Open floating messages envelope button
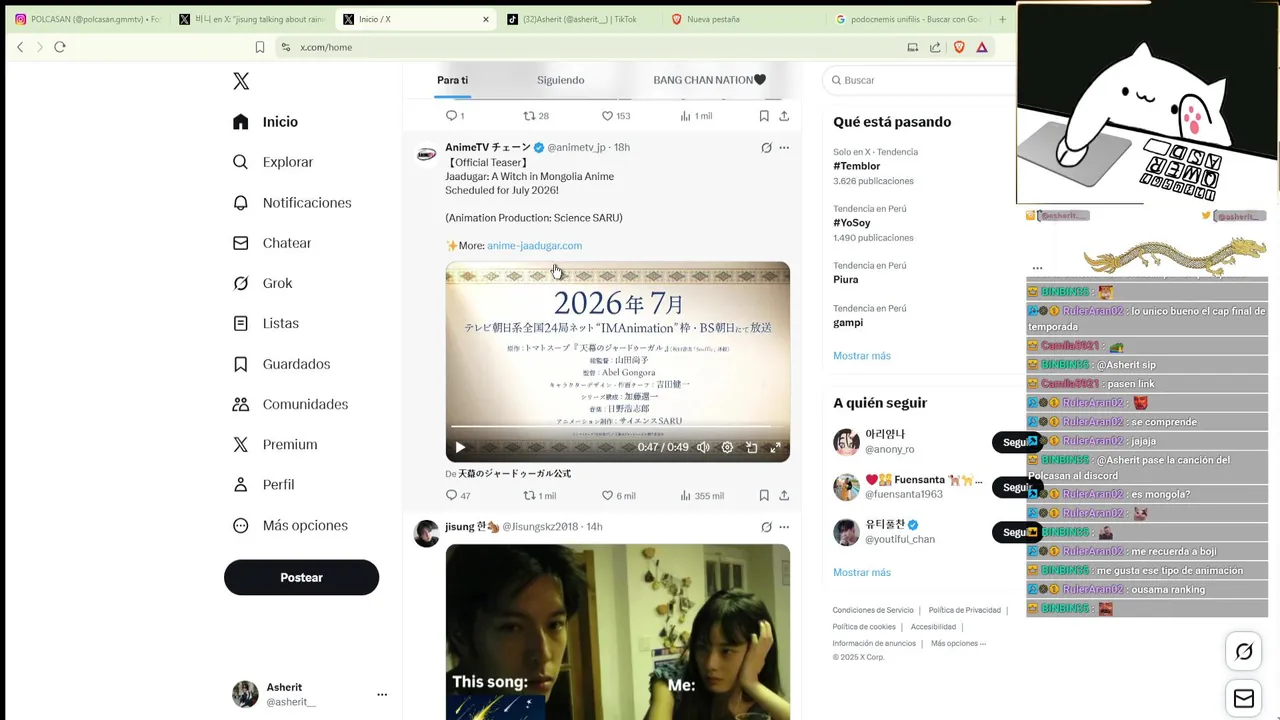The image size is (1280, 720). click(x=1244, y=699)
